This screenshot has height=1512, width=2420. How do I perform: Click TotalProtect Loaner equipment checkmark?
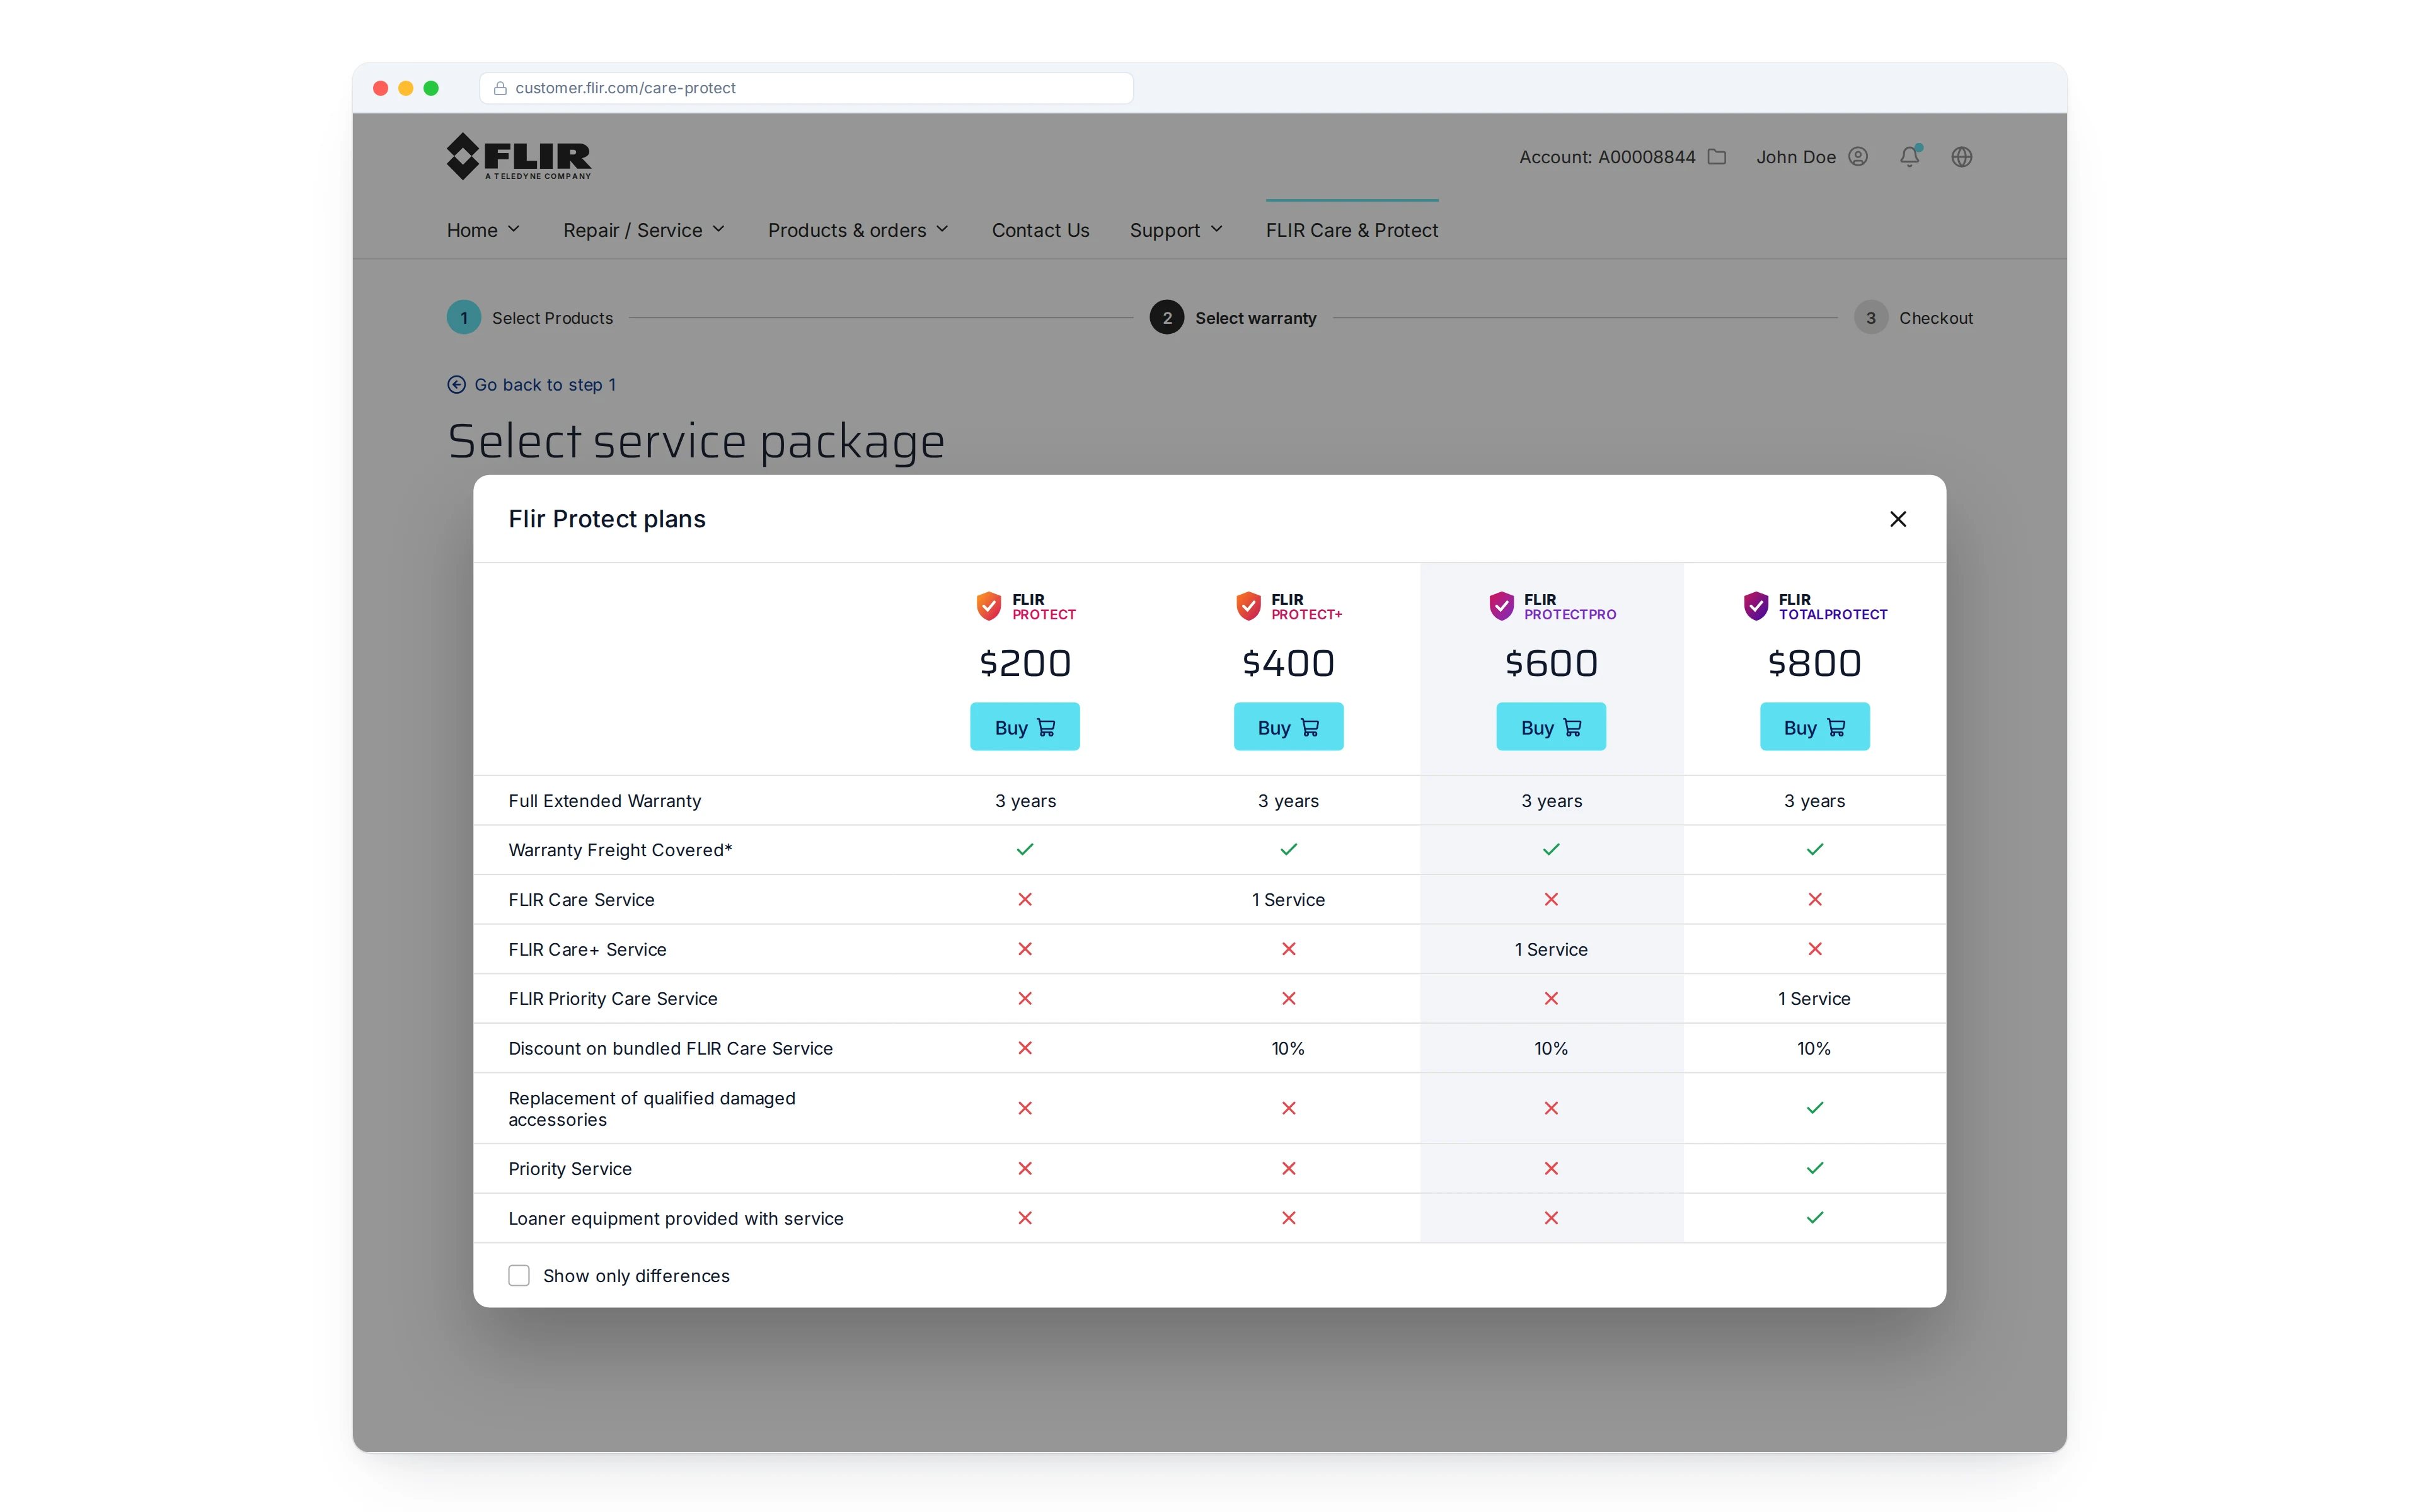[x=1815, y=1217]
